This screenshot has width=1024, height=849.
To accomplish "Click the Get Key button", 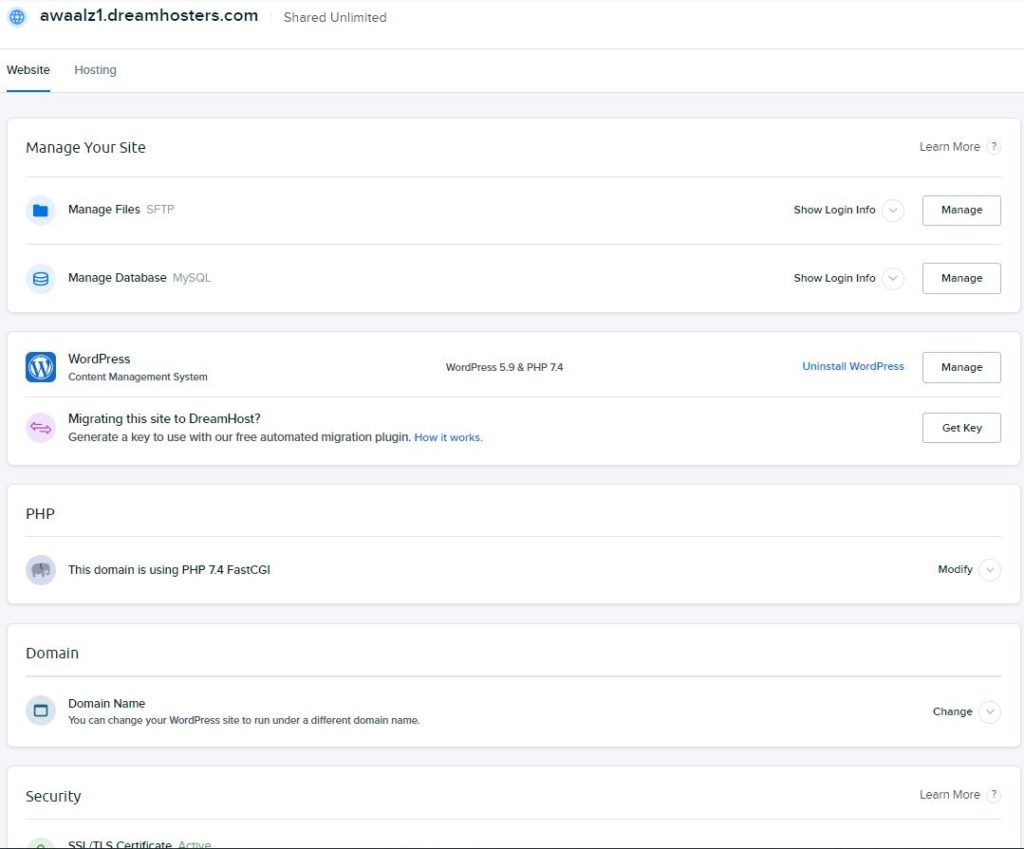I will click(961, 428).
